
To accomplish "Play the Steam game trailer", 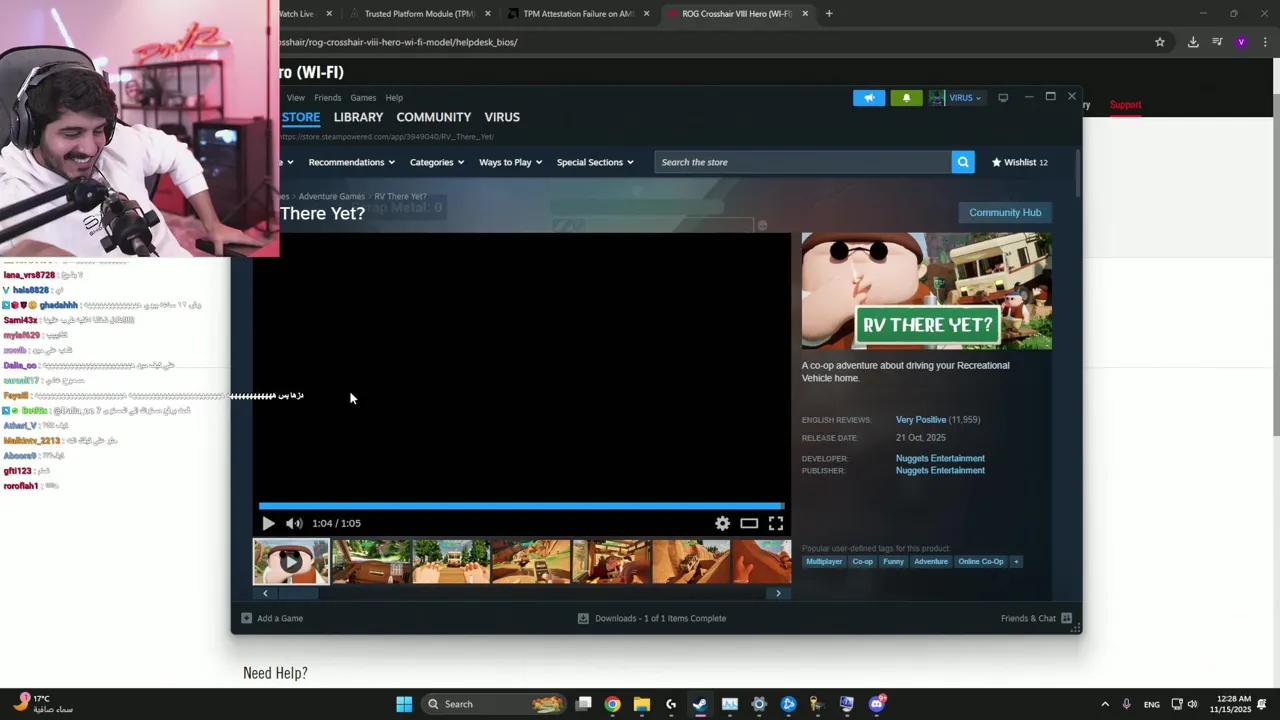I will pos(268,523).
